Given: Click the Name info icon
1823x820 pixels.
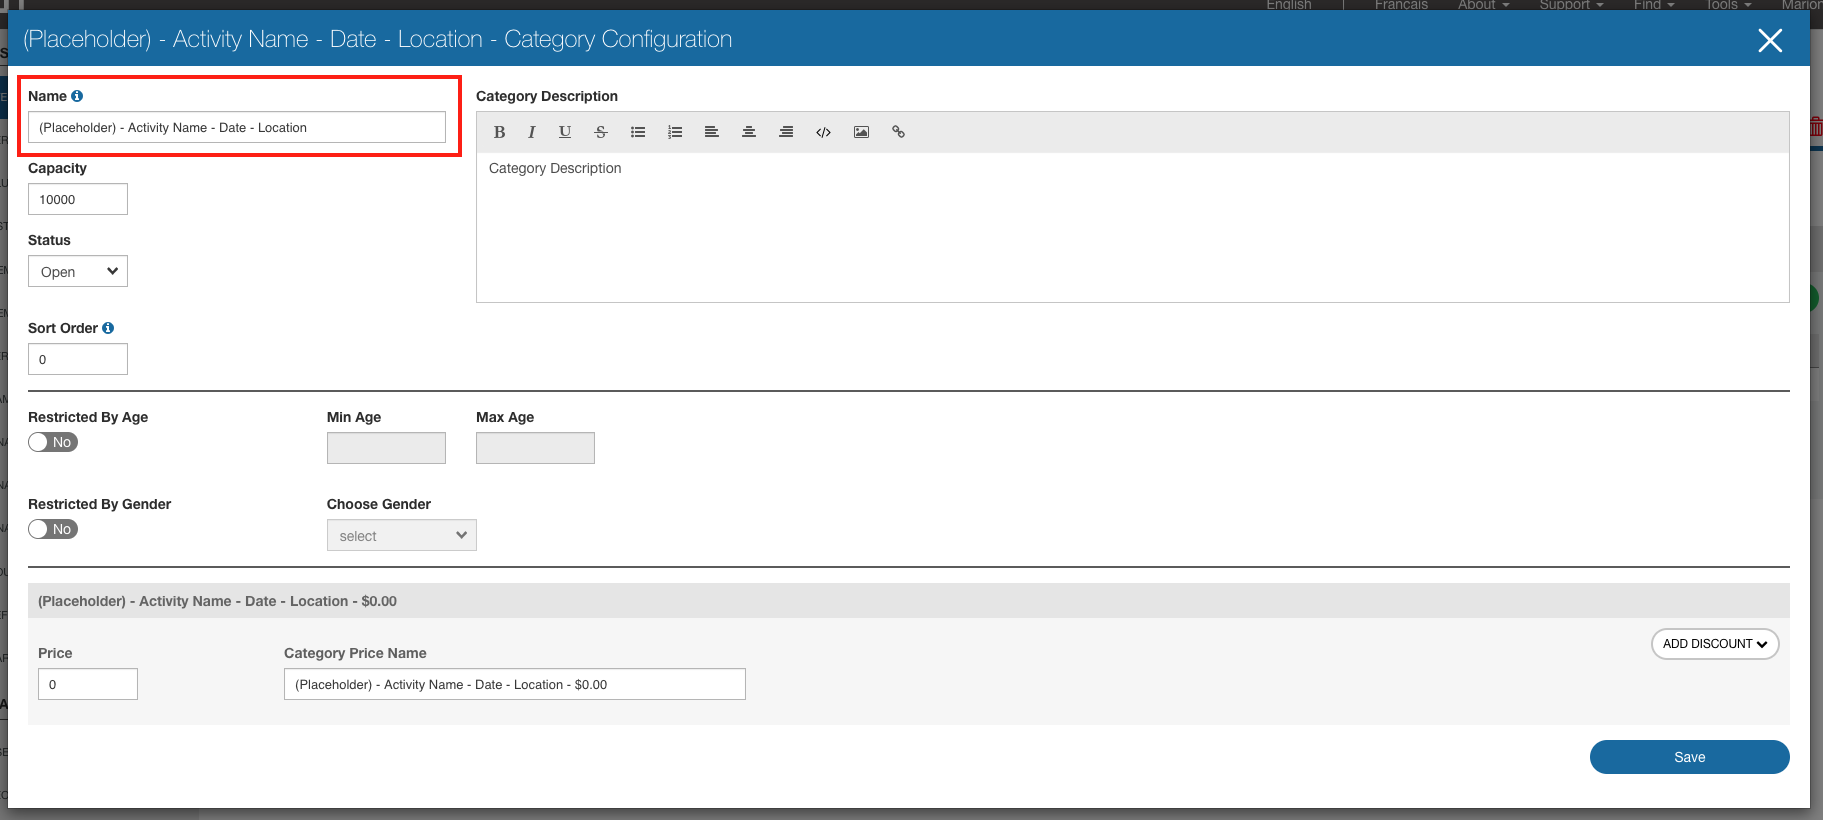Looking at the screenshot, I should pyautogui.click(x=77, y=96).
